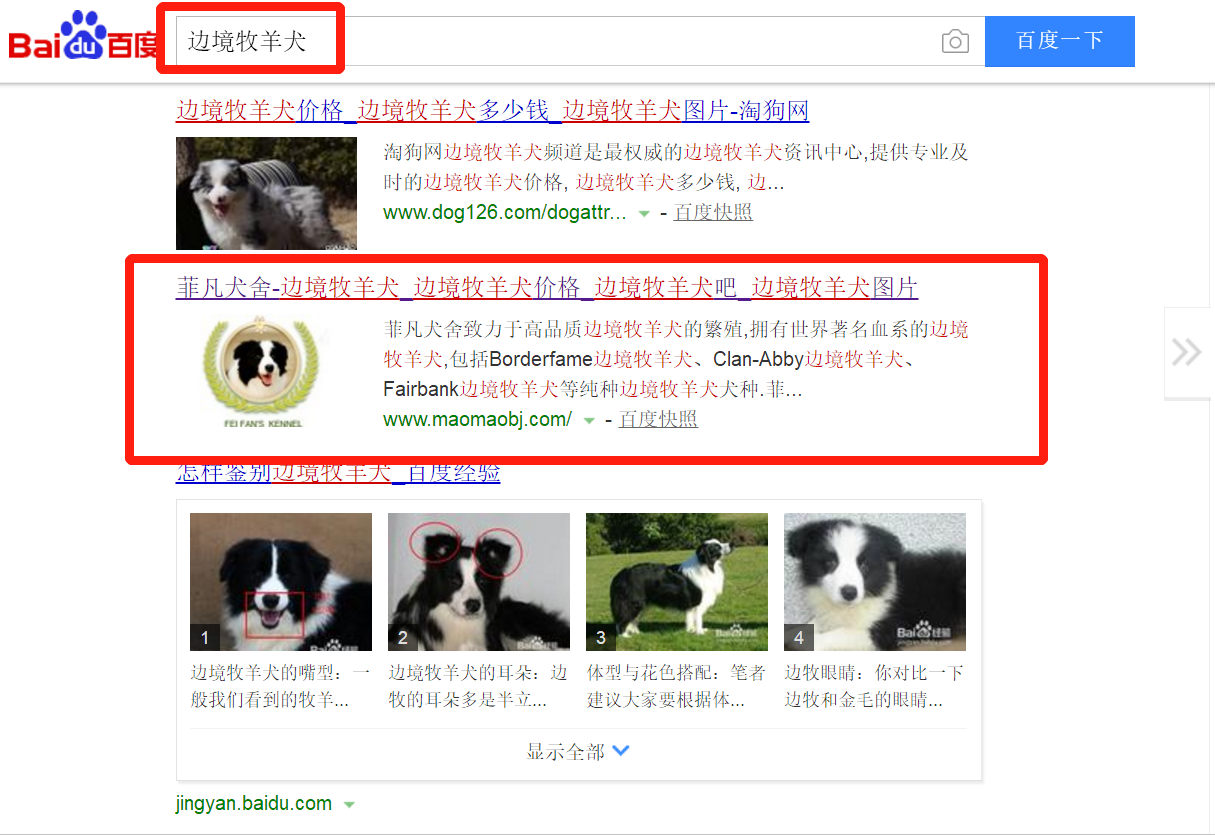Expand the arrow next to www.dog126.com
Screen dimensions: 1215x835
click(x=644, y=213)
